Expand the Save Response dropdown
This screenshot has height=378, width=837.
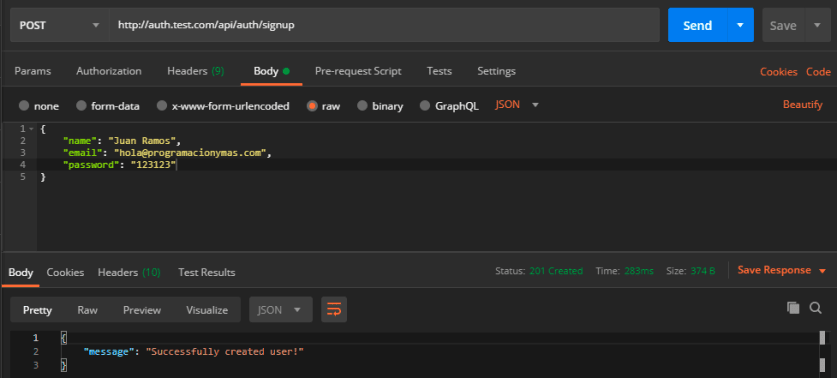[782, 270]
